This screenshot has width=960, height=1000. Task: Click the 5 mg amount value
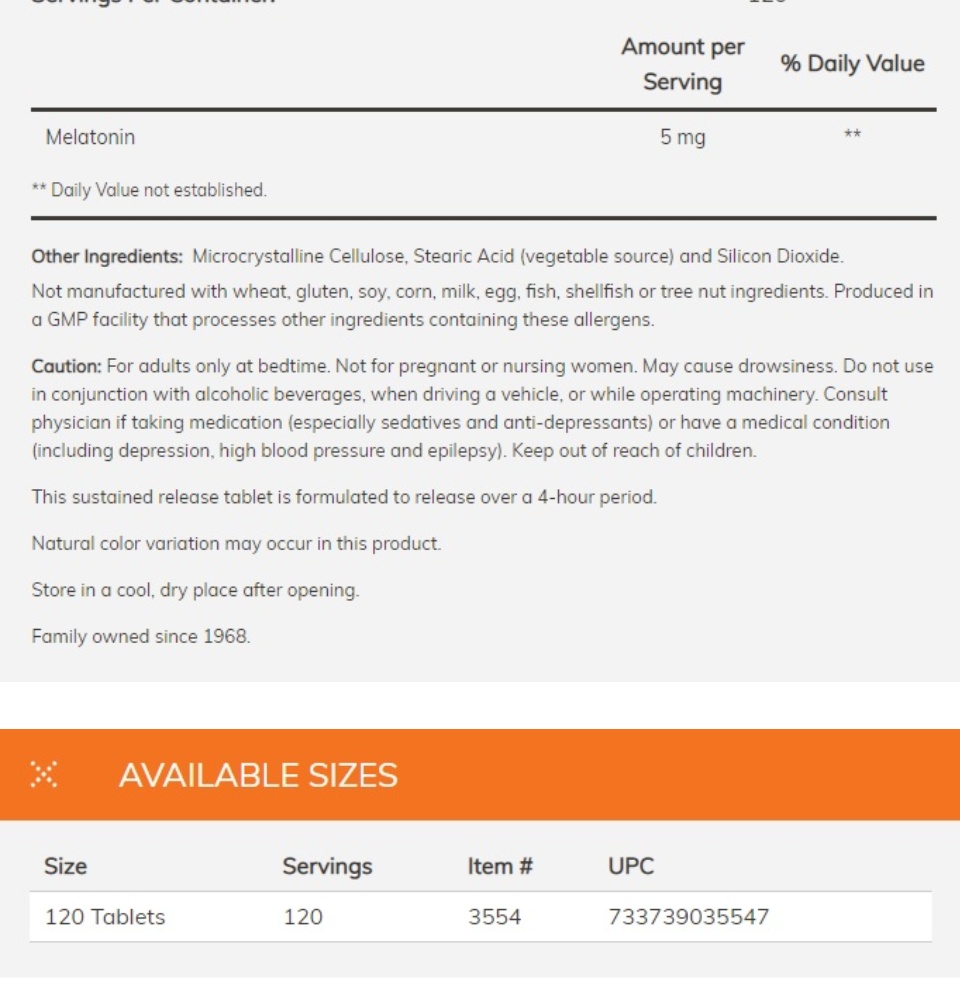point(683,137)
